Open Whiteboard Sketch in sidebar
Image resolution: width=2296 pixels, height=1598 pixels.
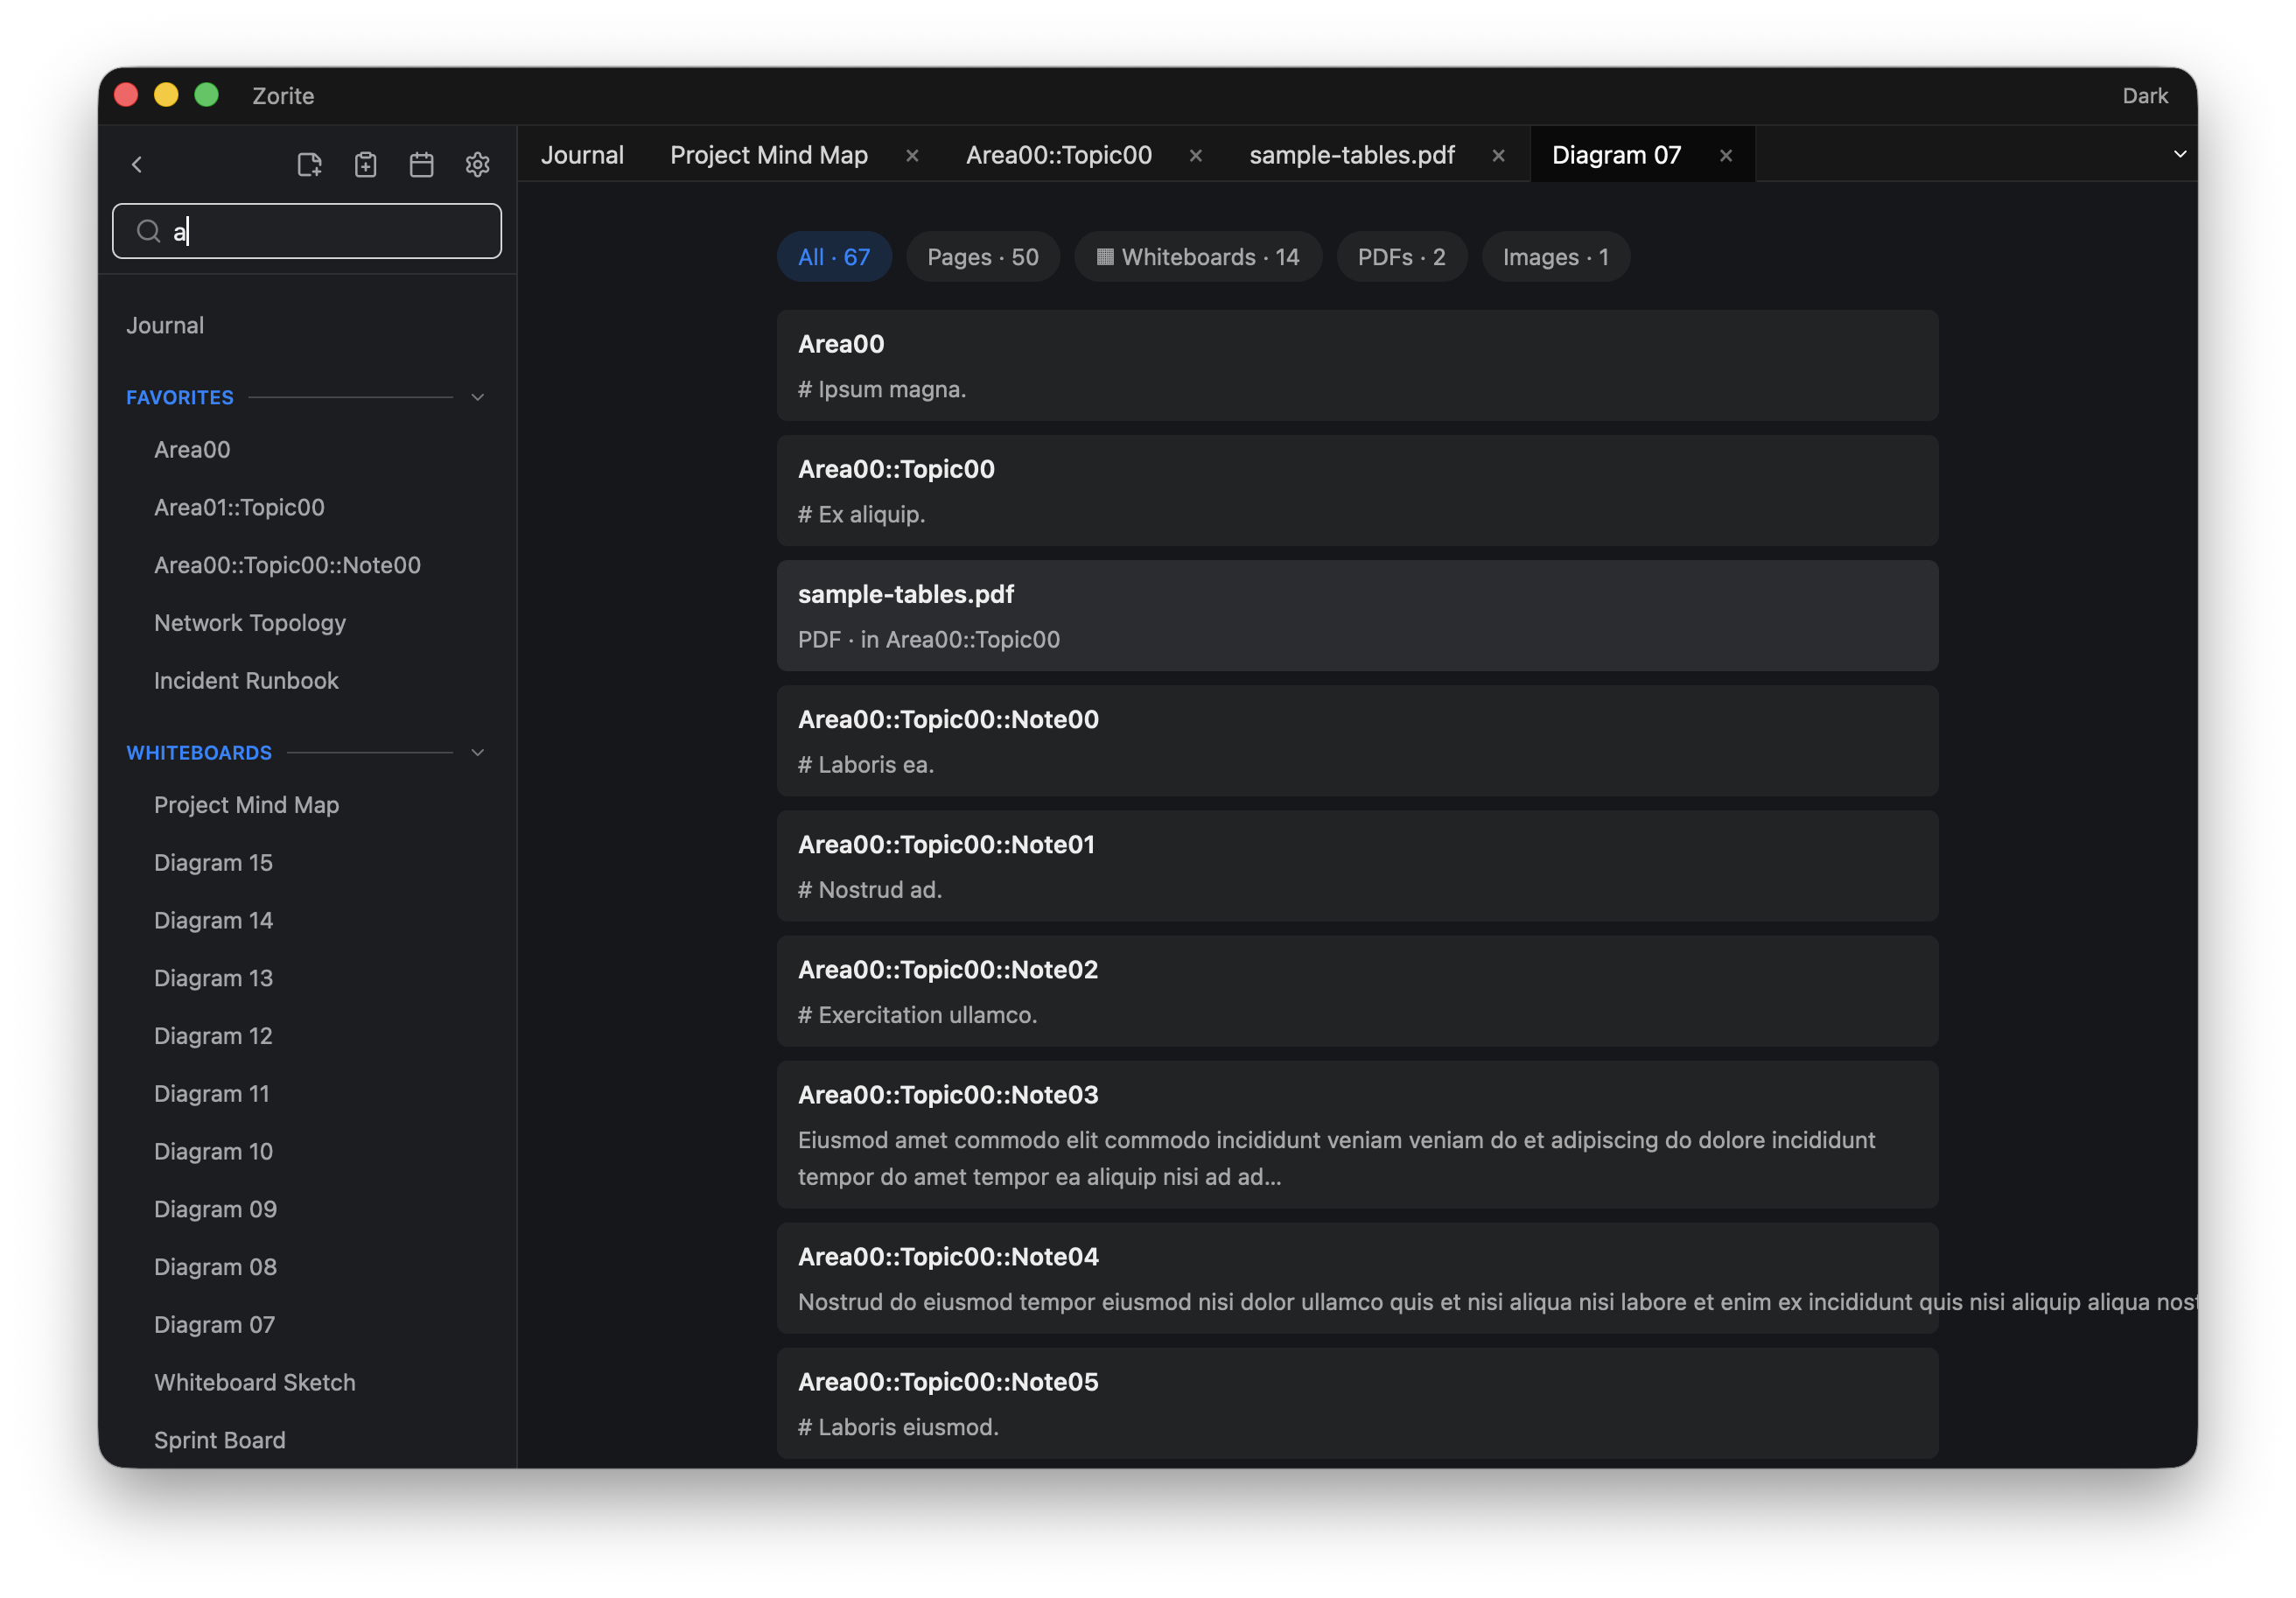pos(254,1382)
